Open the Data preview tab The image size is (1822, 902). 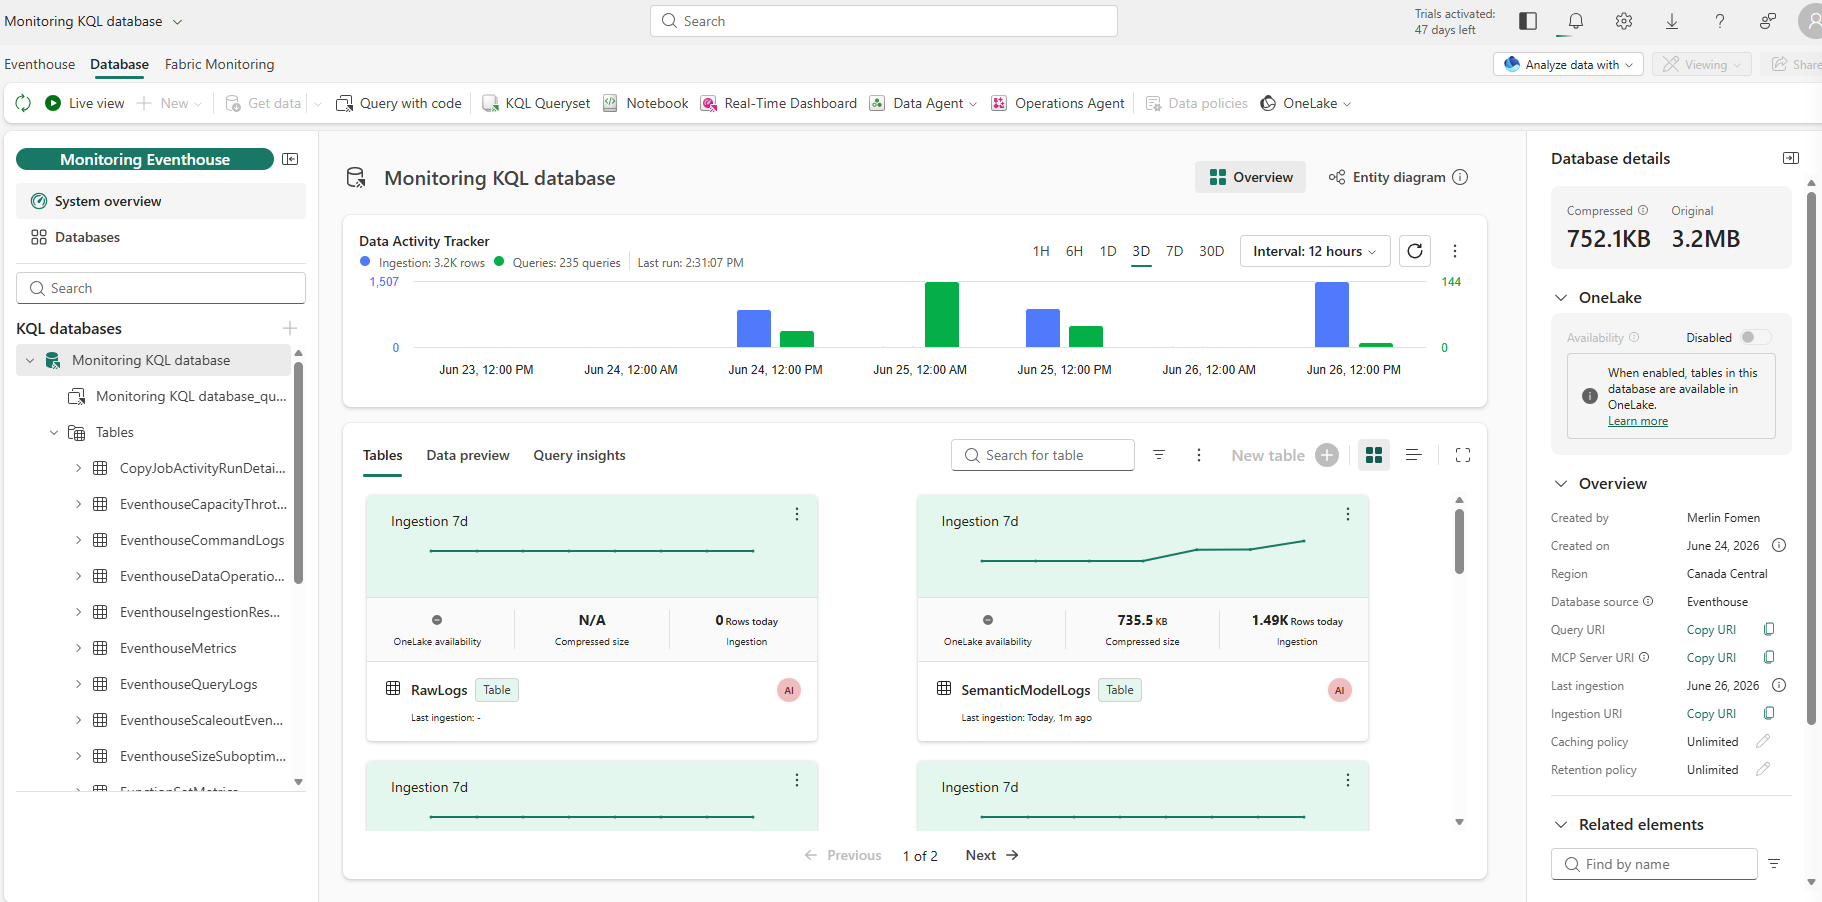point(468,455)
